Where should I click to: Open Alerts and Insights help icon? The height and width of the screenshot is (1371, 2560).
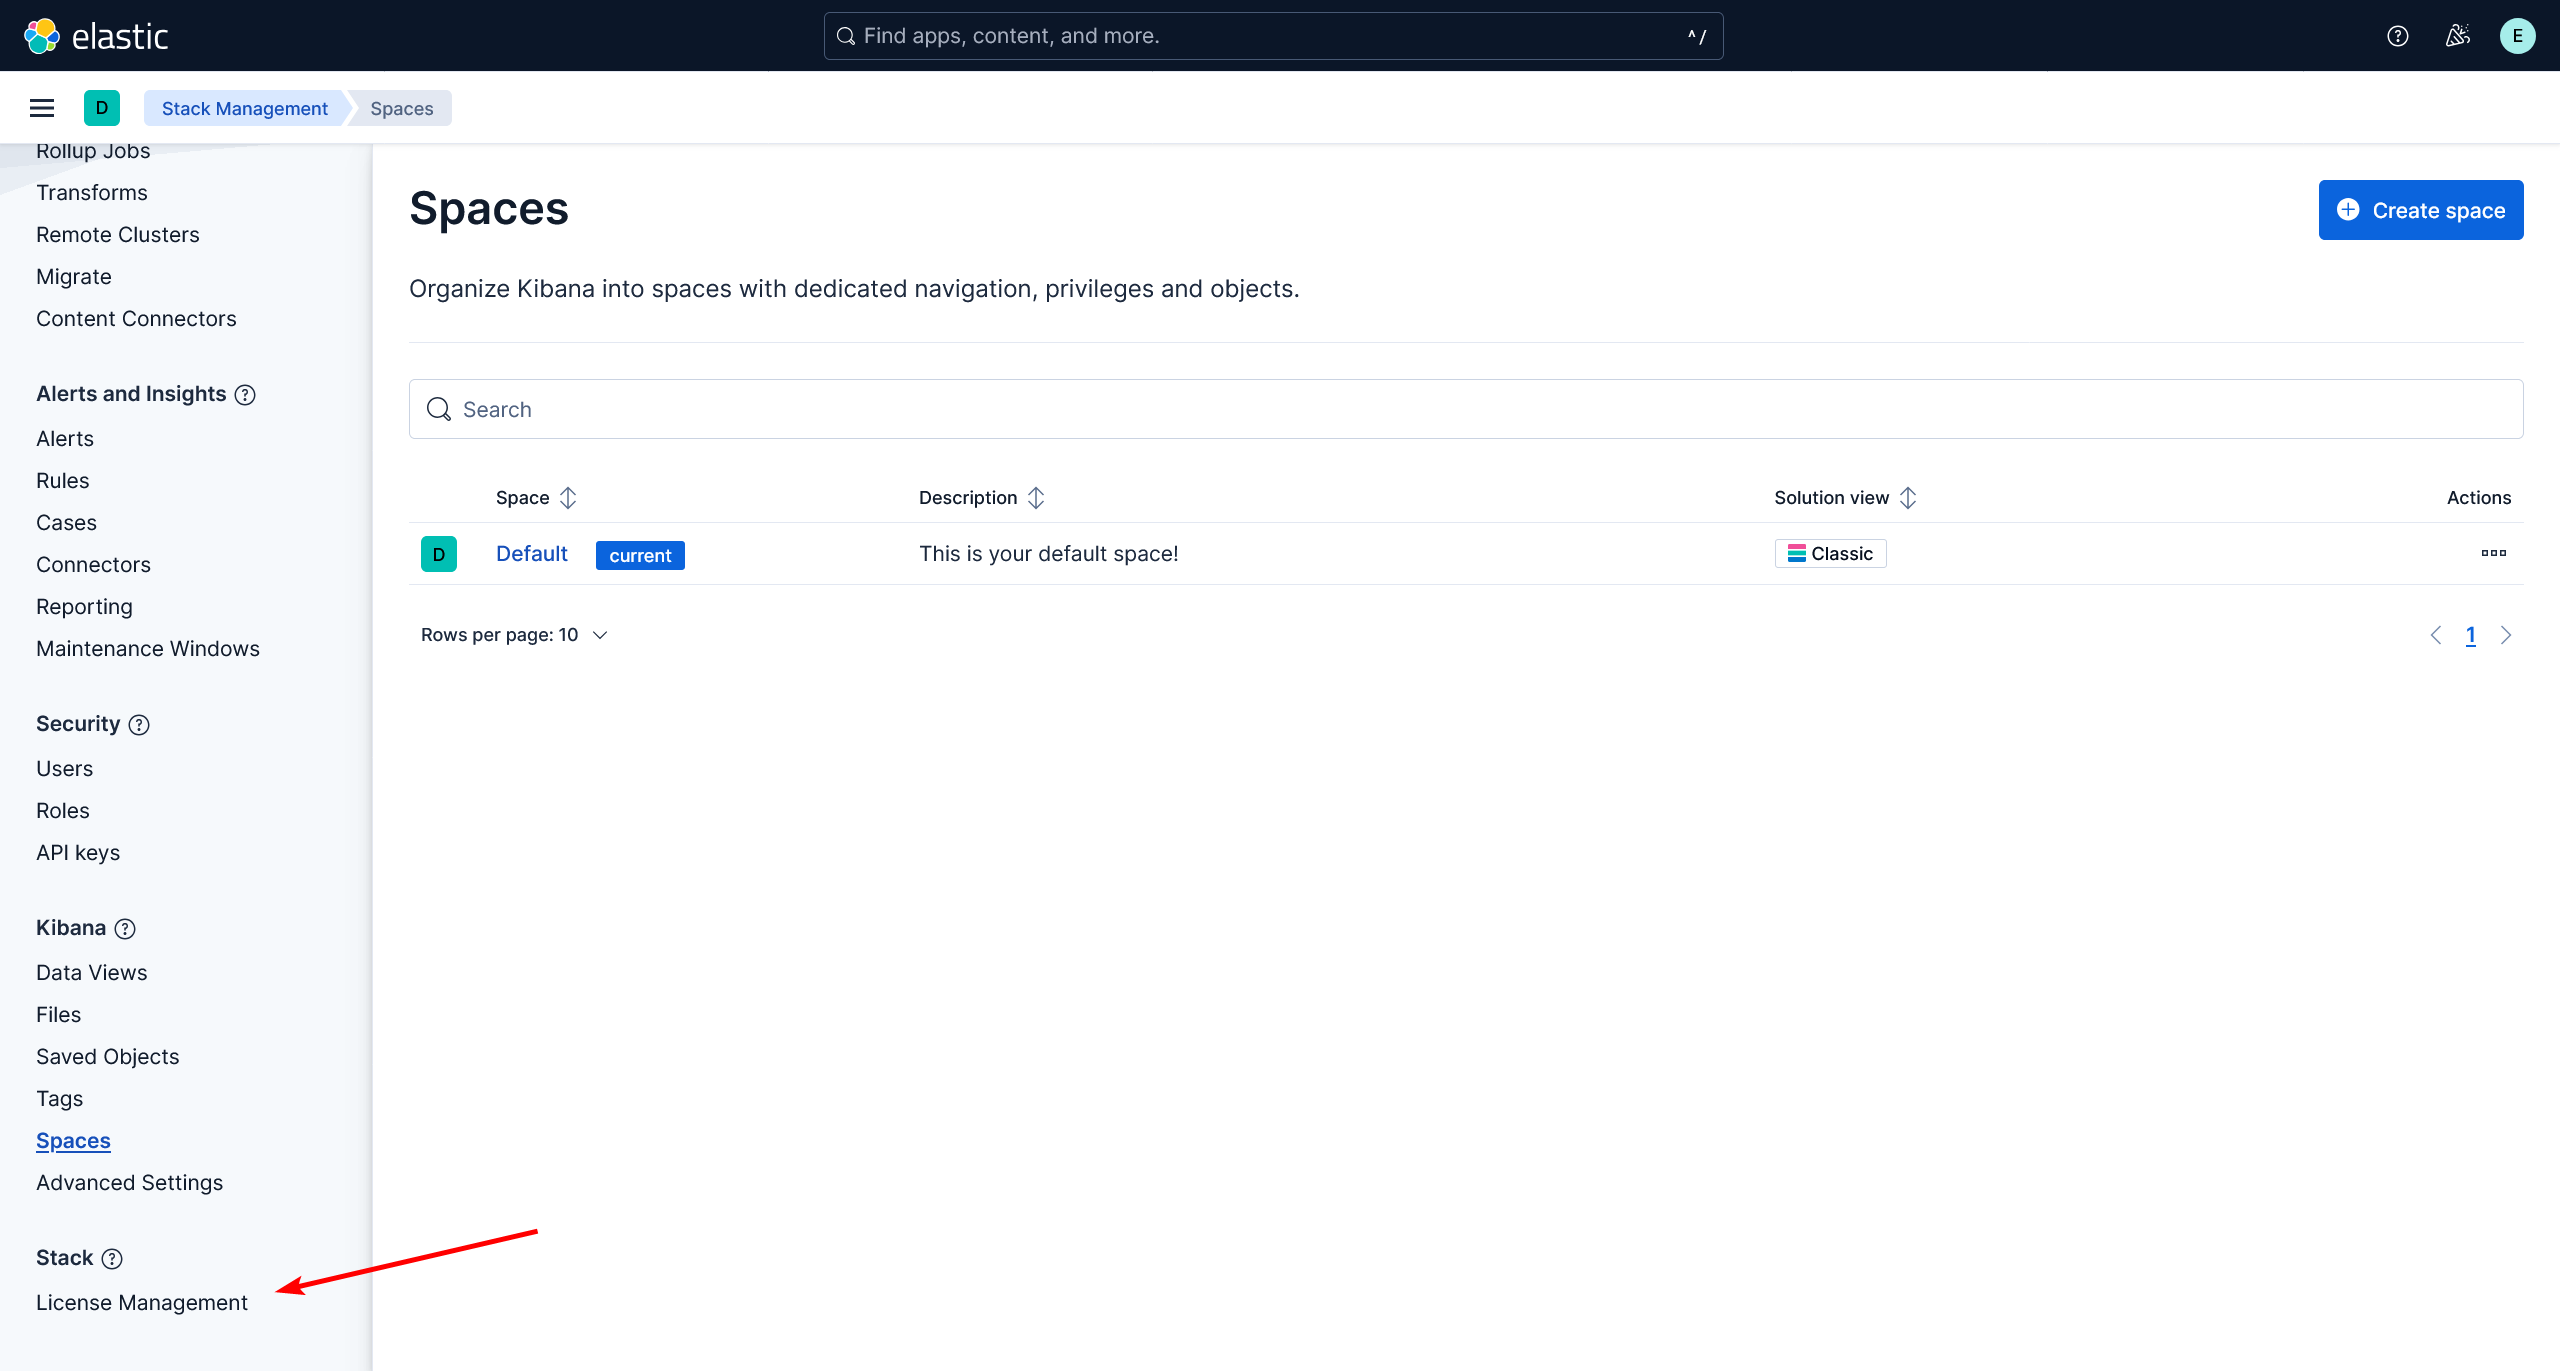245,395
